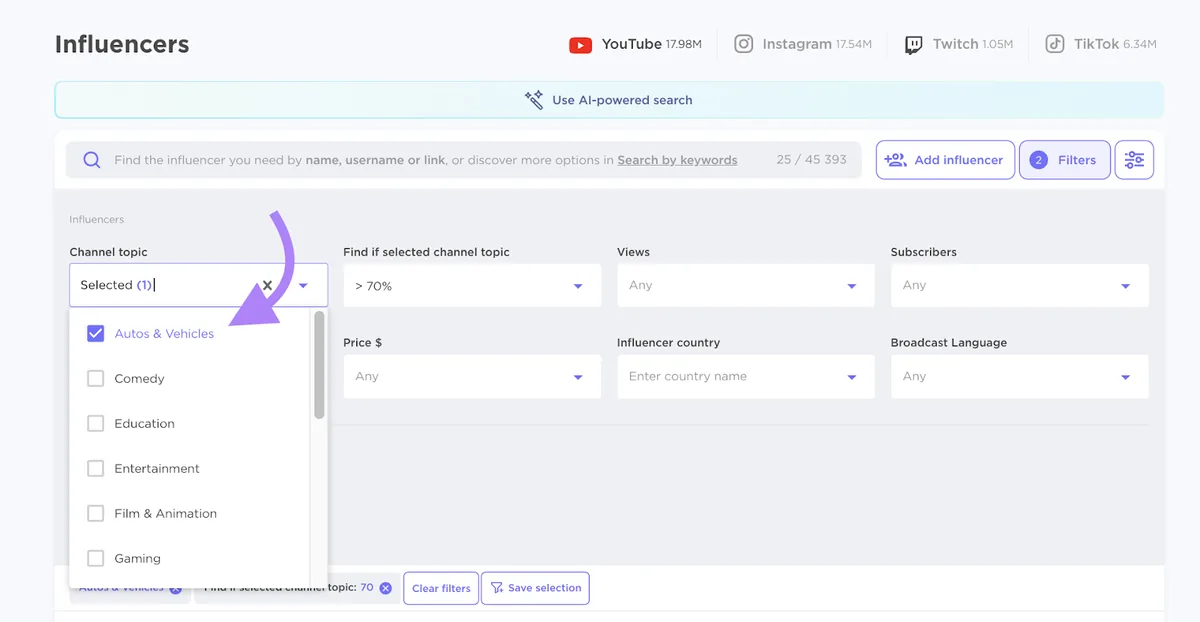Open the Search by keywords link

click(x=677, y=160)
